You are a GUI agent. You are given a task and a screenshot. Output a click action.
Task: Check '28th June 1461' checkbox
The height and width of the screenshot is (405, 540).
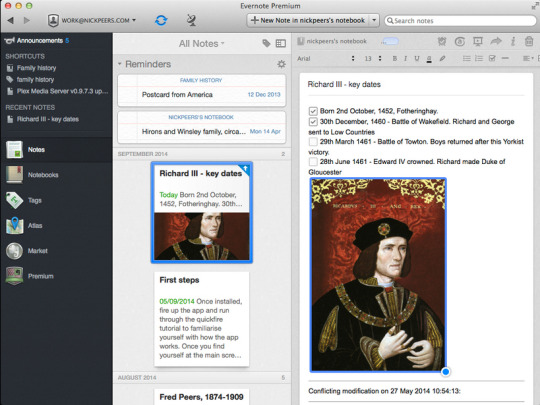point(313,162)
